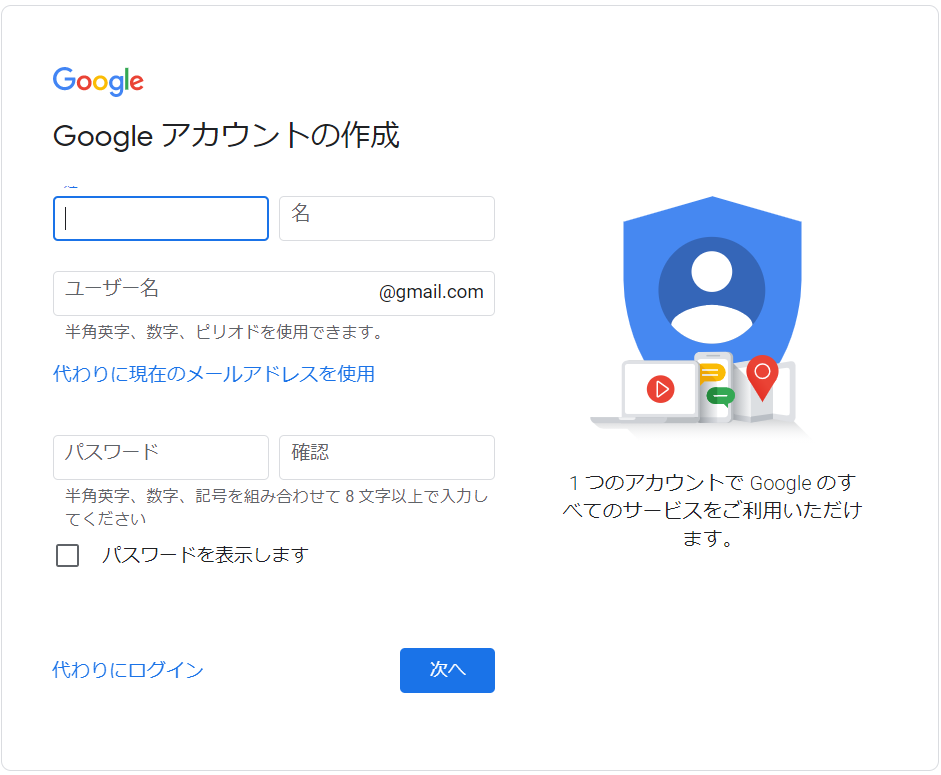Screen dimensions: 941x775
Task: Click the パスワード input field
Action: point(161,457)
